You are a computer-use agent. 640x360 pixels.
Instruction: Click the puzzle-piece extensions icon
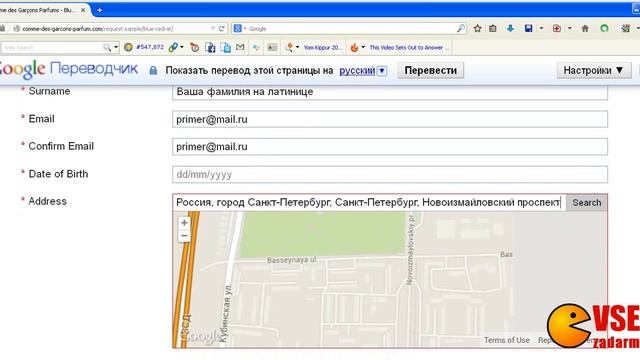point(625,28)
